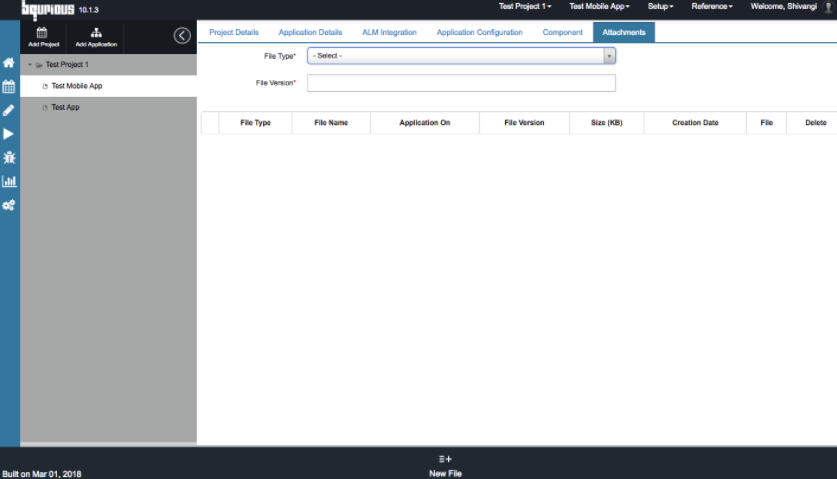Switch to the Component tab

coord(563,33)
